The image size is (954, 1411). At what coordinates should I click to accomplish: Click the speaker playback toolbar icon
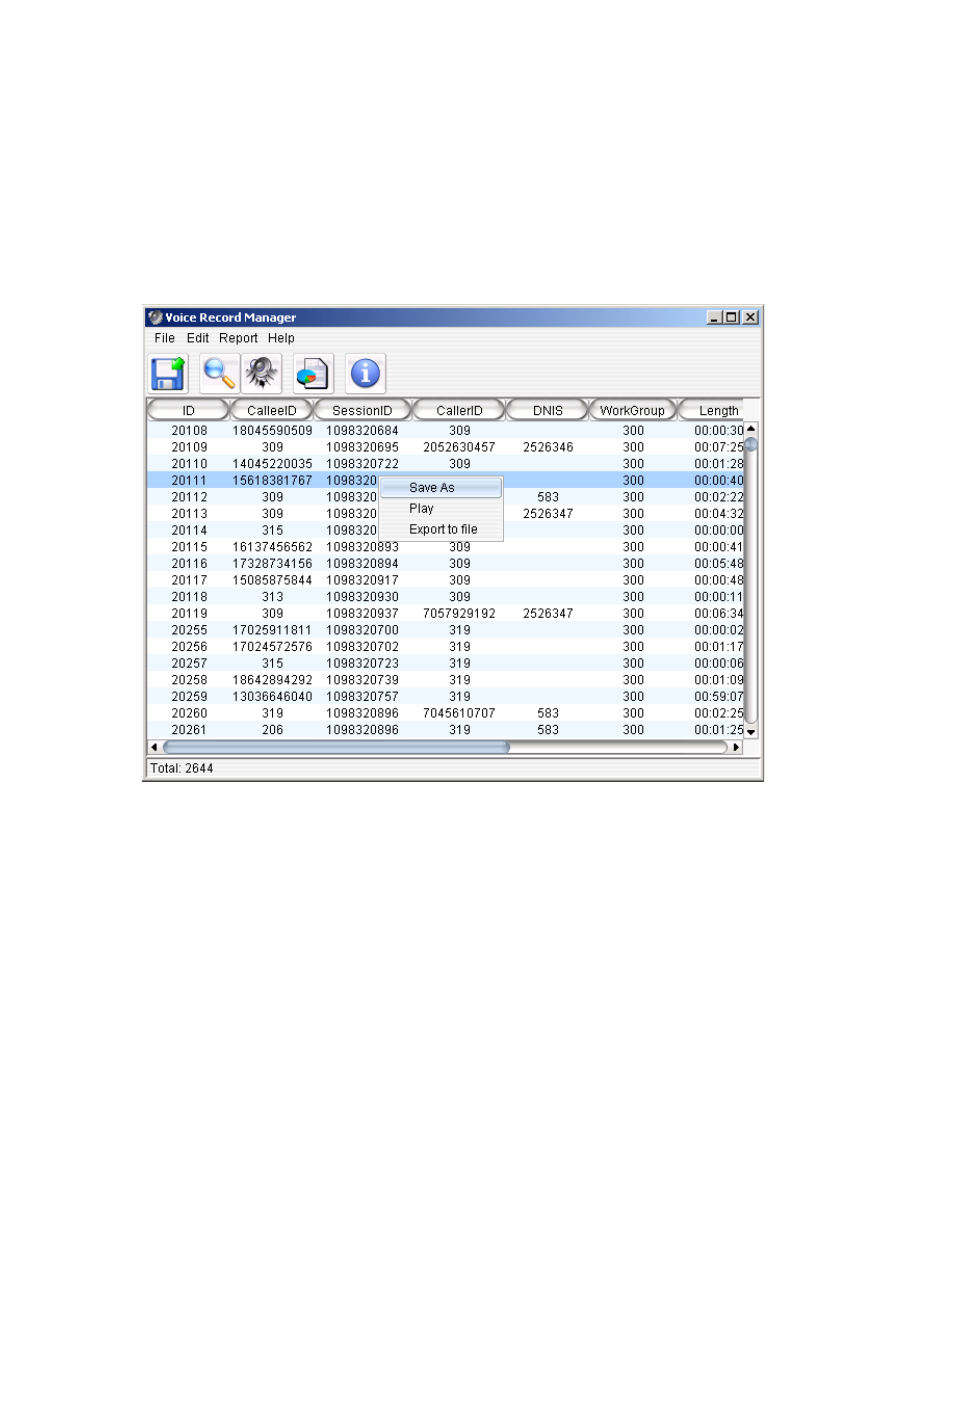[262, 374]
